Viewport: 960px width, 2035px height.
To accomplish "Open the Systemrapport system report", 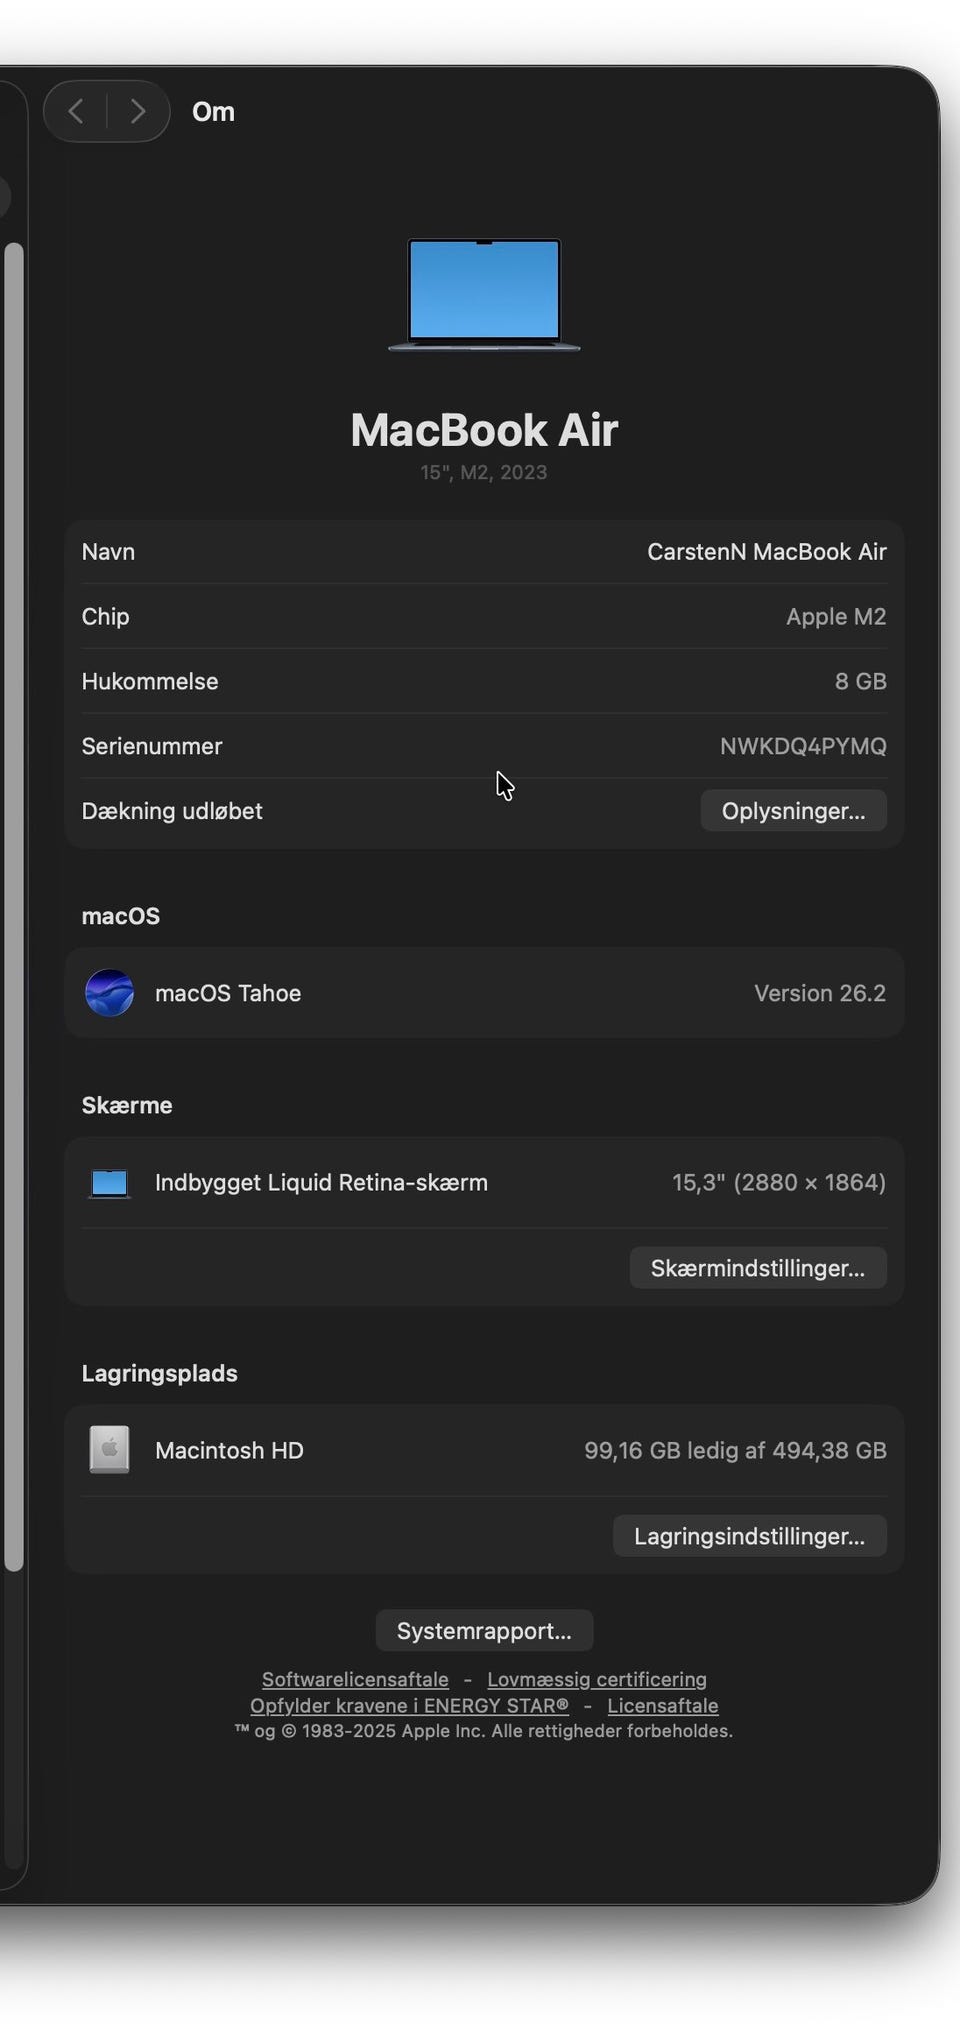I will (484, 1631).
